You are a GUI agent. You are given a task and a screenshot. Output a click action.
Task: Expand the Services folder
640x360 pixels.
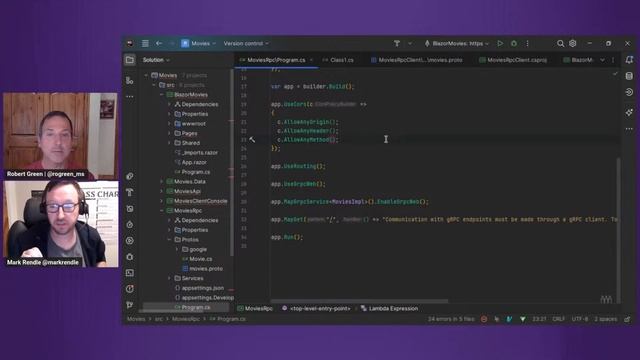[x=169, y=278]
